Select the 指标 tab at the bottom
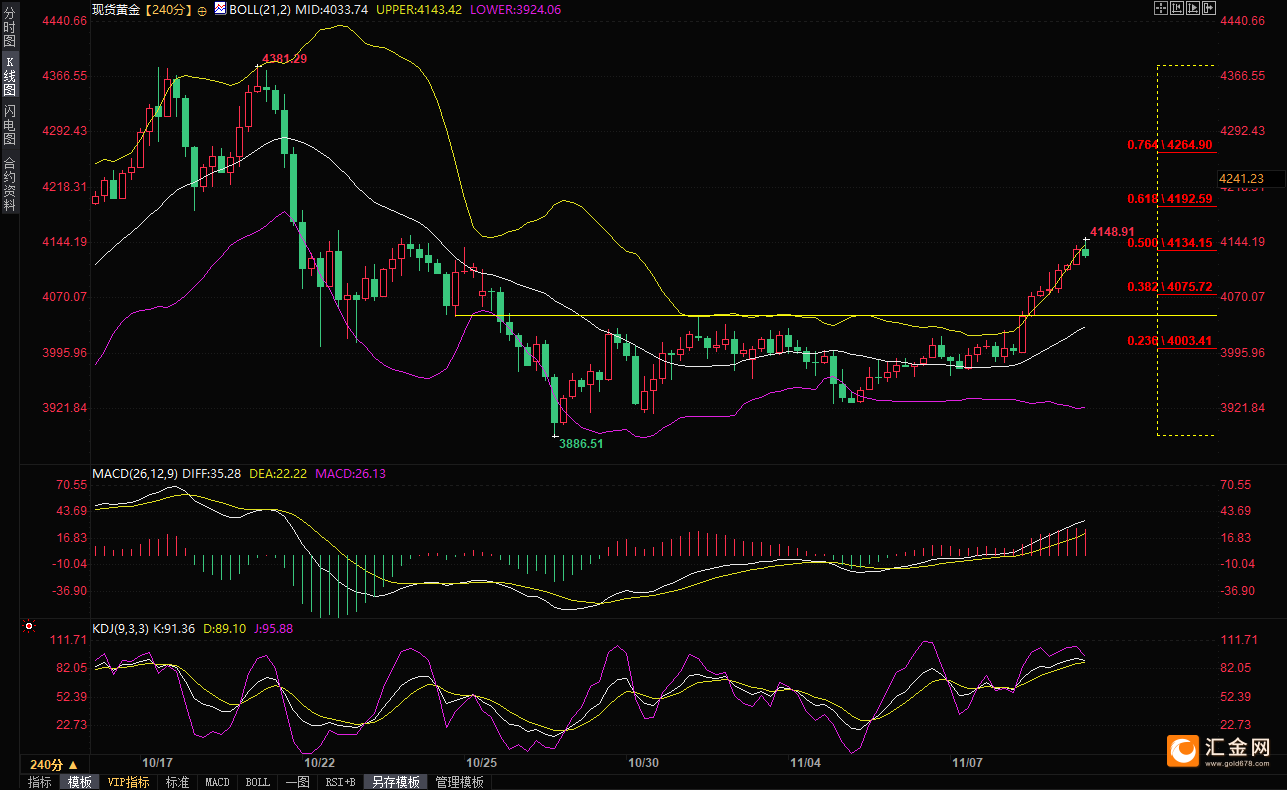The height and width of the screenshot is (790, 1287). [x=40, y=782]
